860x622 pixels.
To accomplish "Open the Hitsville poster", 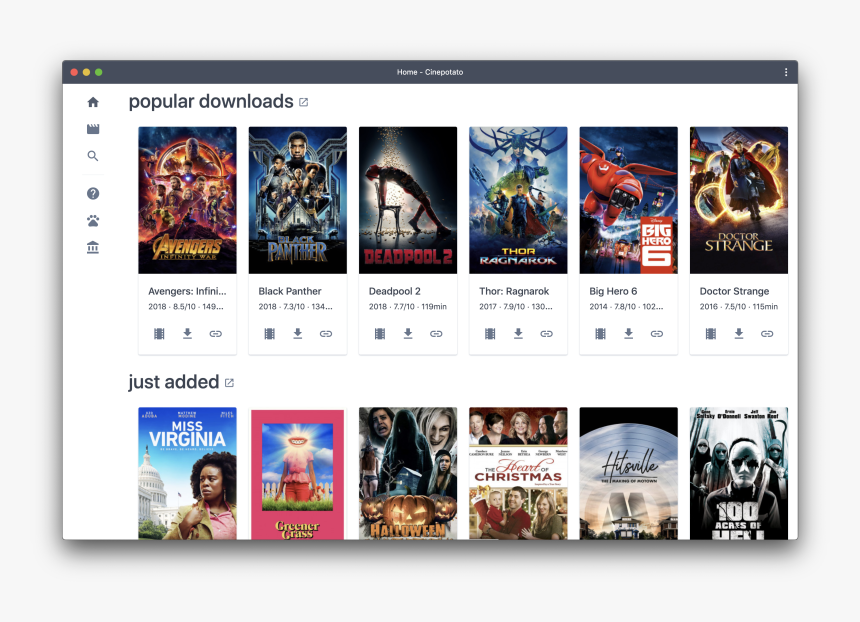I will [629, 473].
